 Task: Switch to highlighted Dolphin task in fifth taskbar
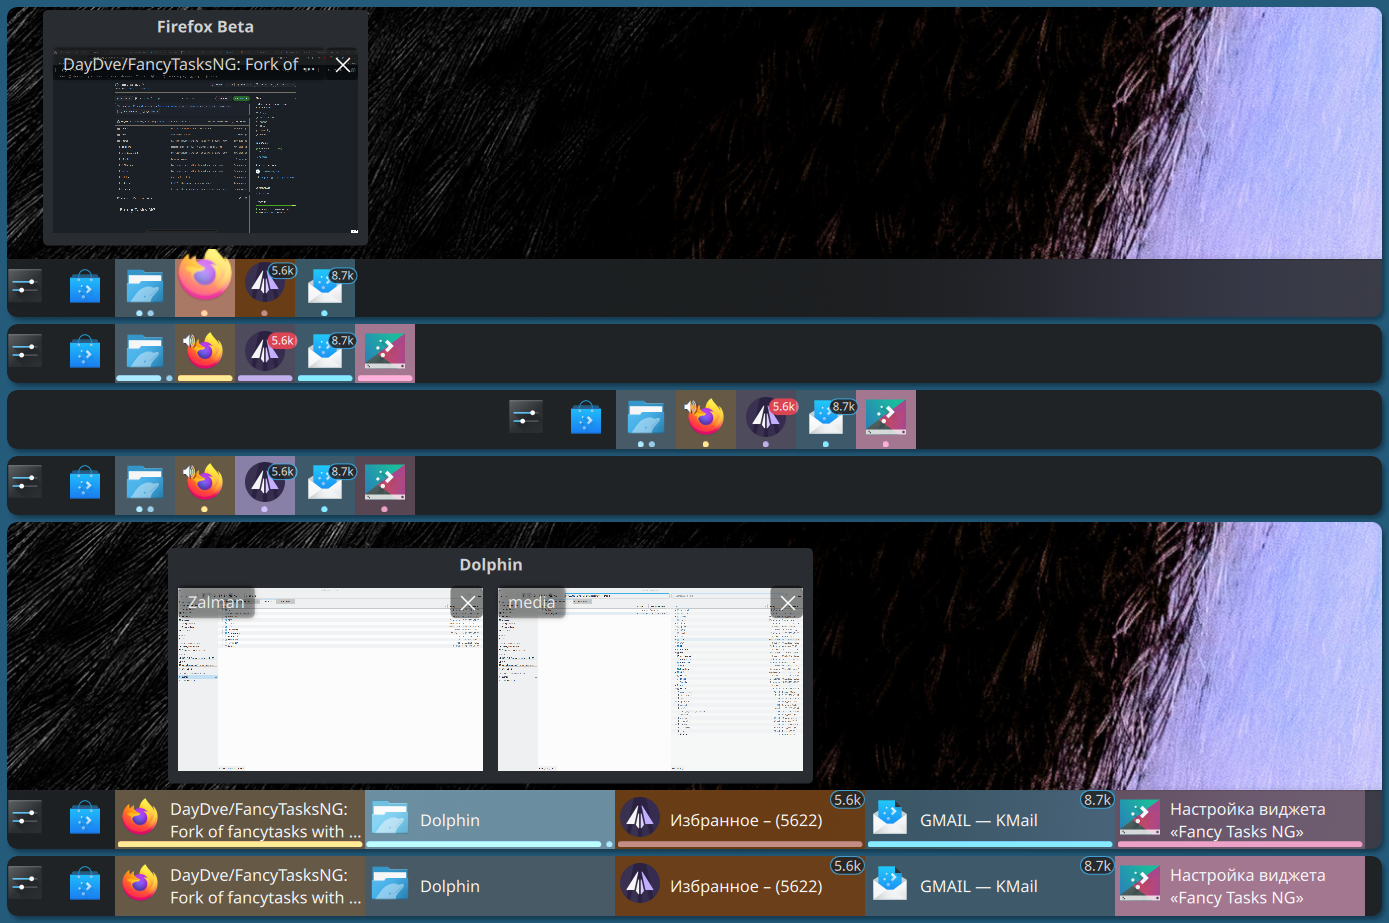click(490, 820)
